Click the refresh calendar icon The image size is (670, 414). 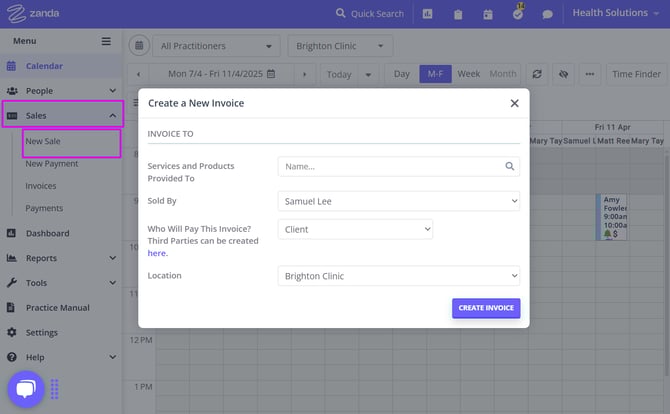coord(537,74)
